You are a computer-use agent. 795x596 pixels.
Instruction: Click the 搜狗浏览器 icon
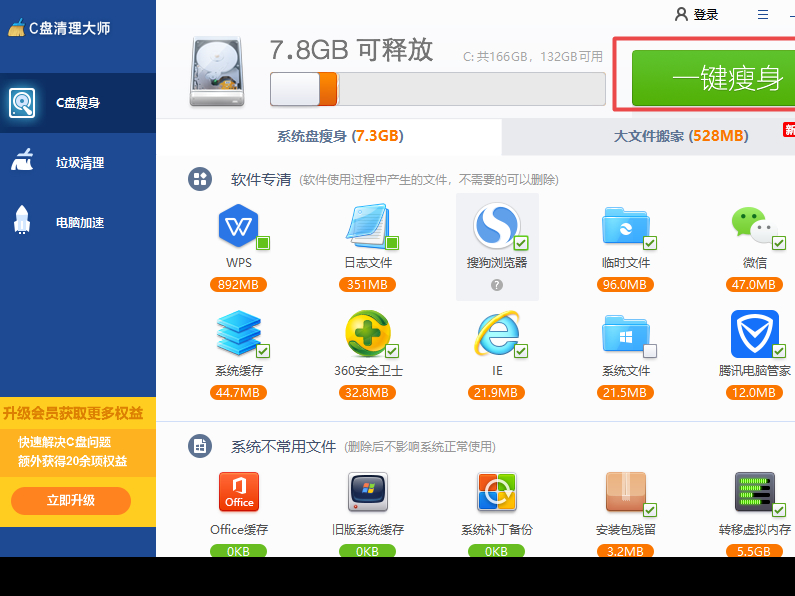[496, 225]
